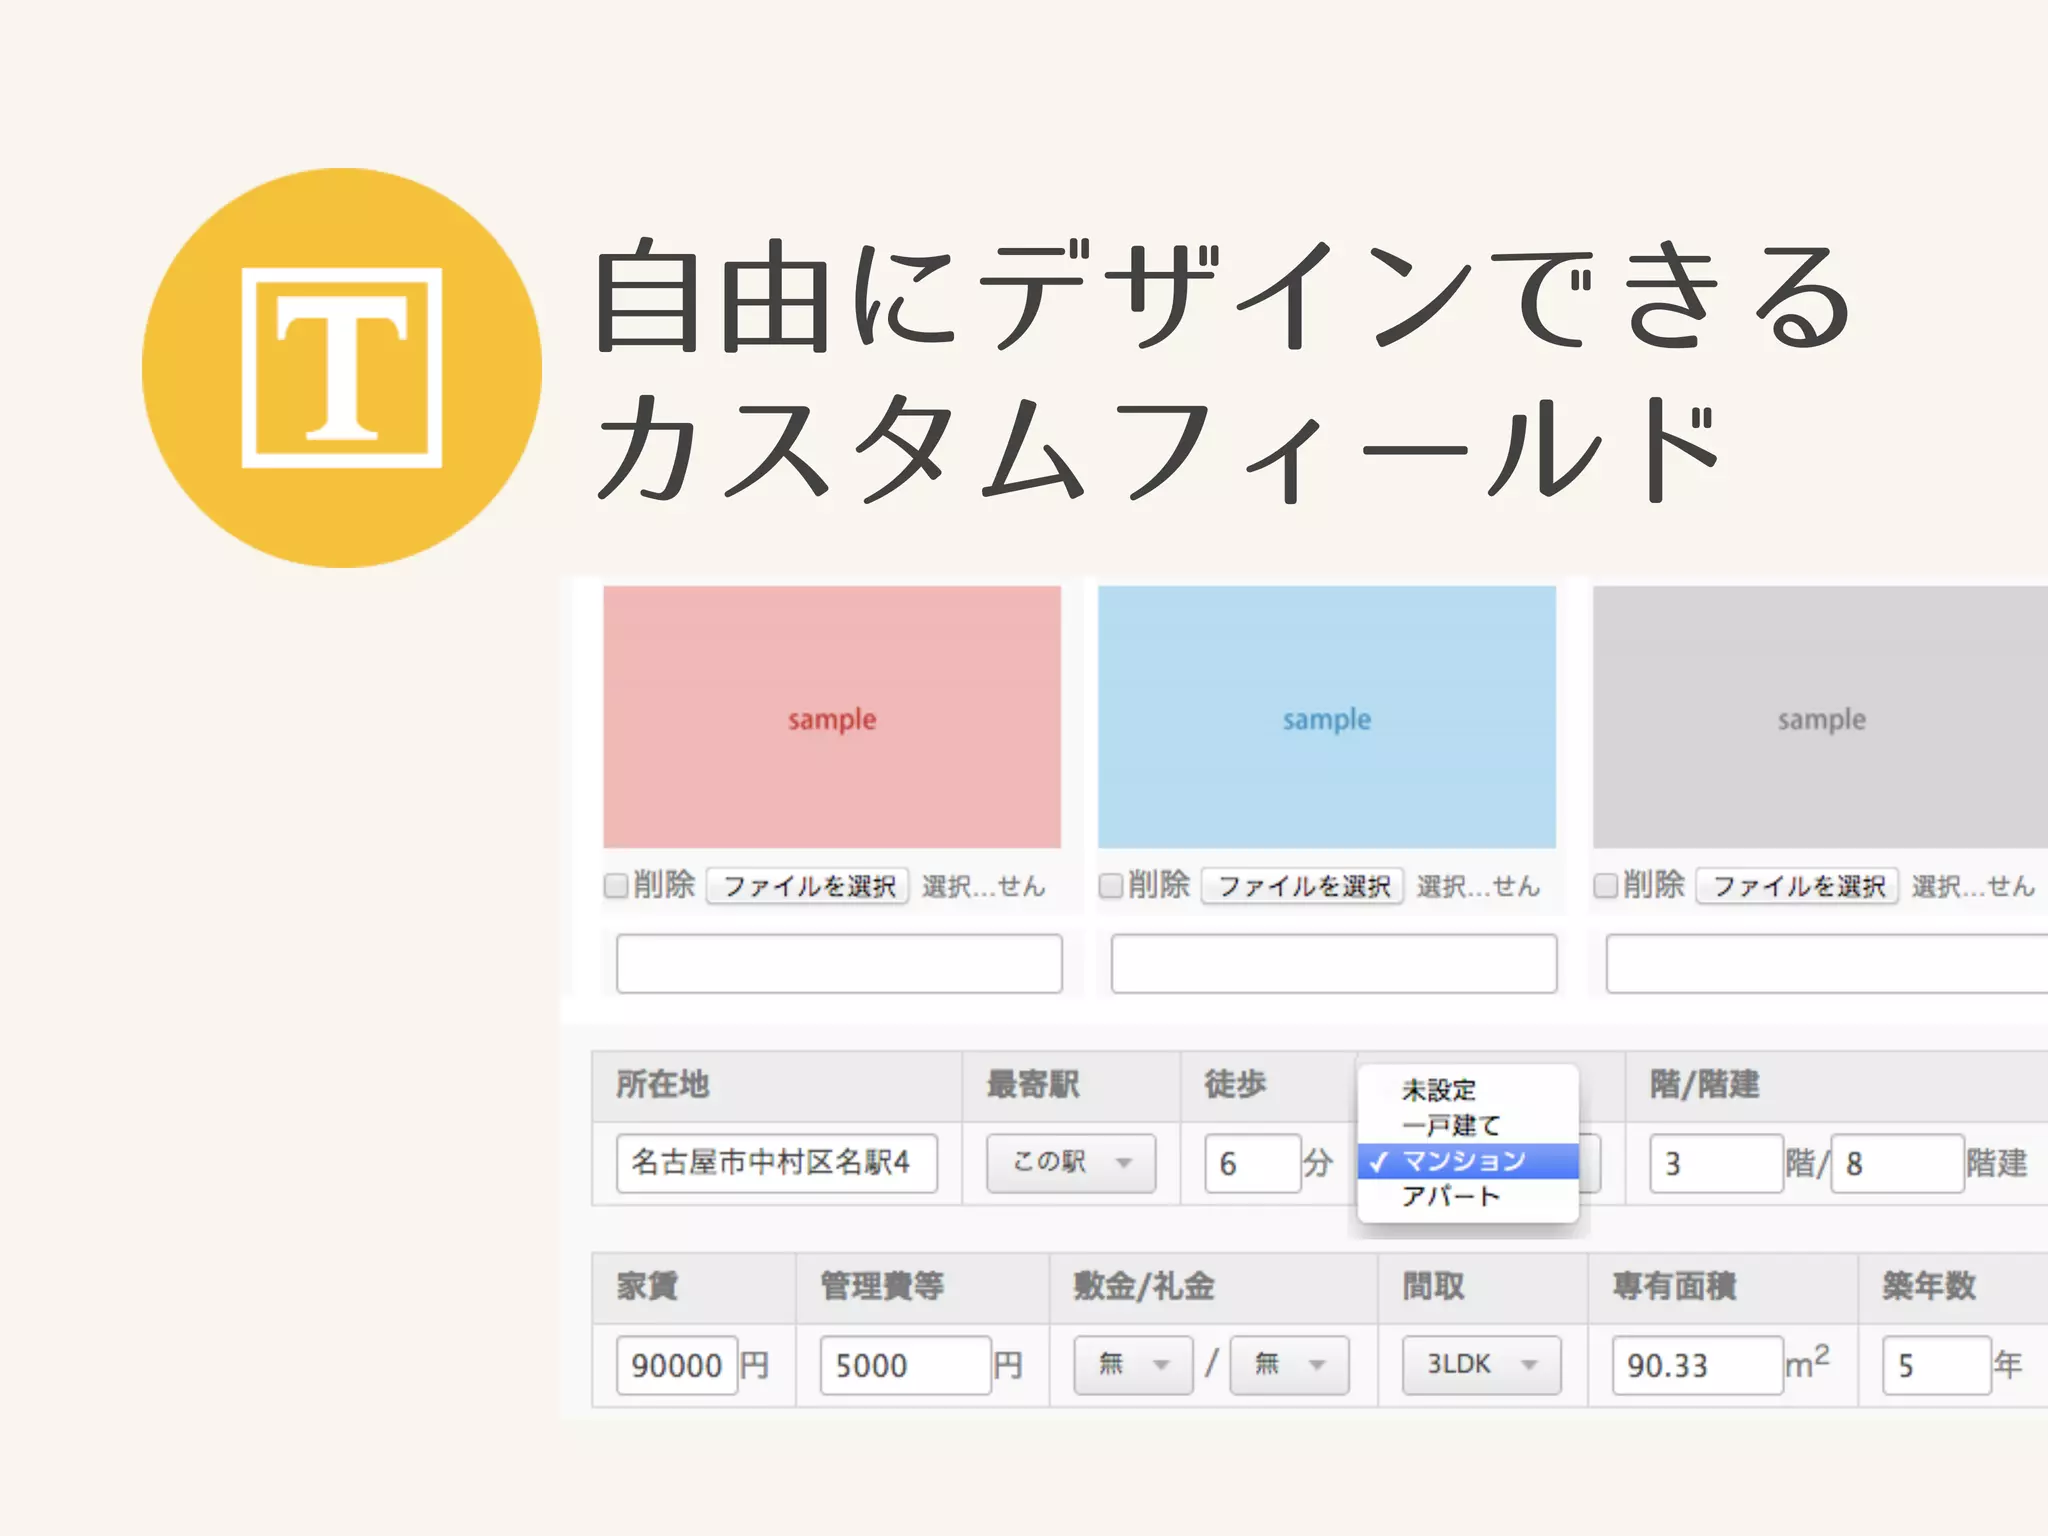The width and height of the screenshot is (2048, 1536).
Task: Open the この駅 station dropdown
Action: pos(1071,1162)
